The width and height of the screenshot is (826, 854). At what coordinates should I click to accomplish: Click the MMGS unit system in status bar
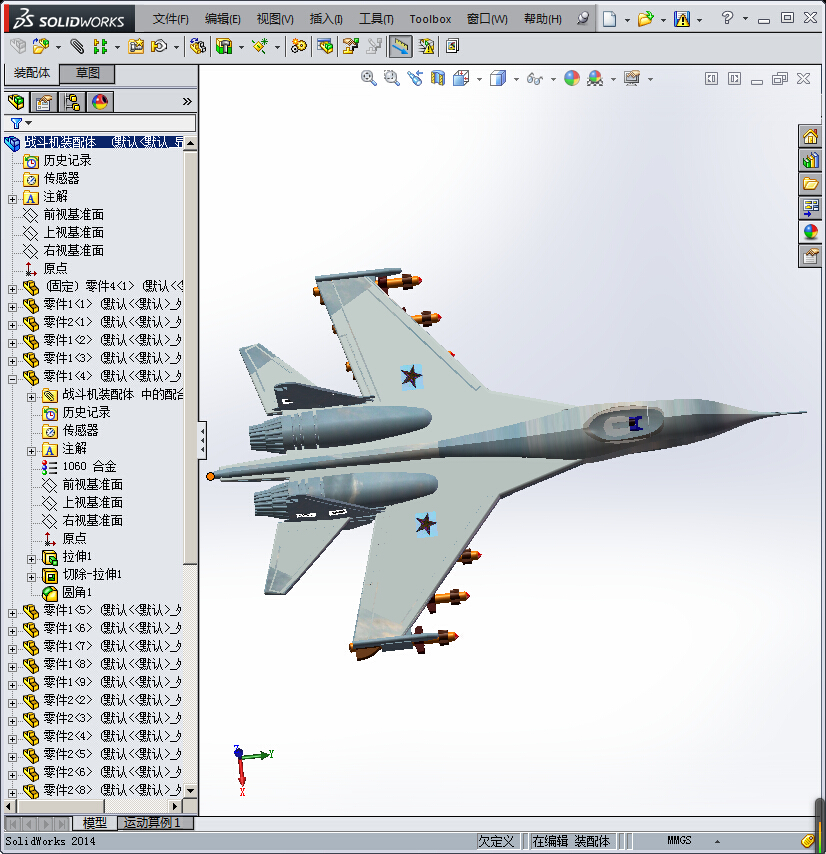click(679, 840)
